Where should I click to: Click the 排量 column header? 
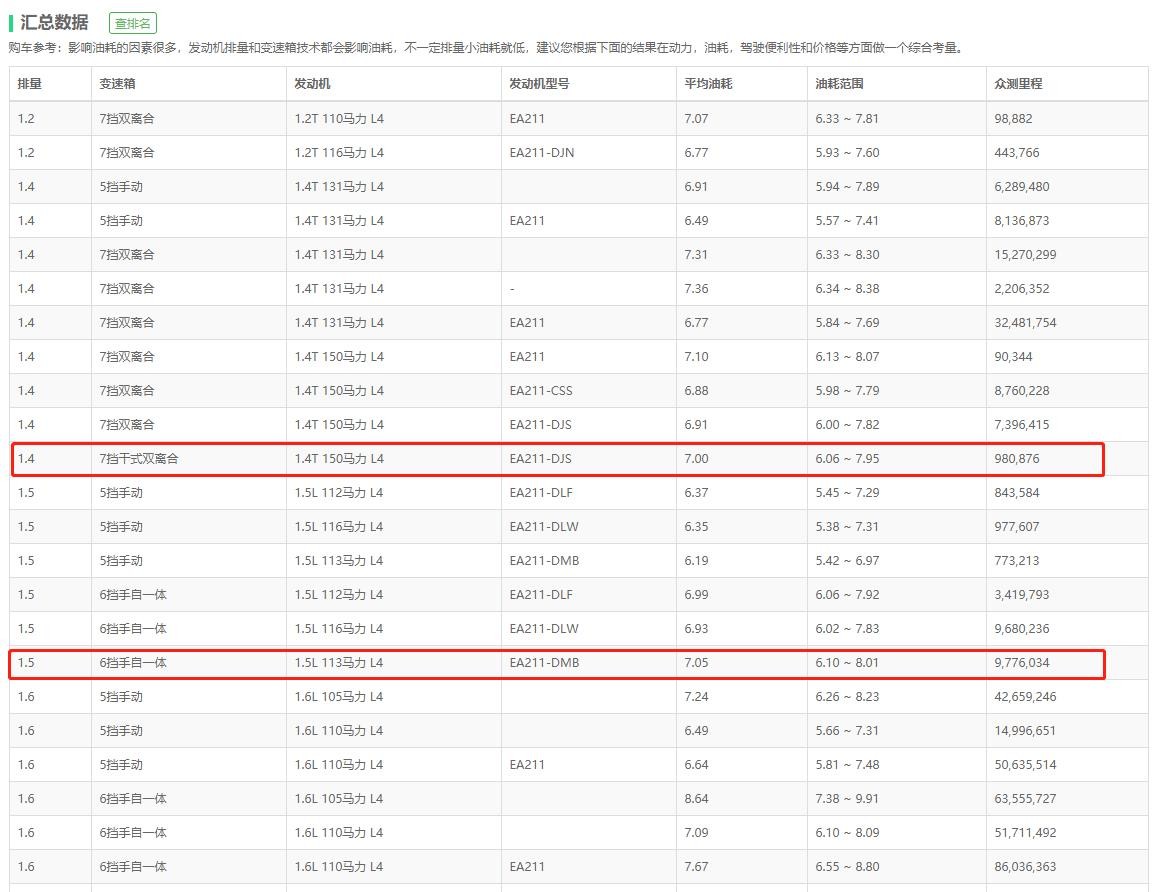coord(29,84)
